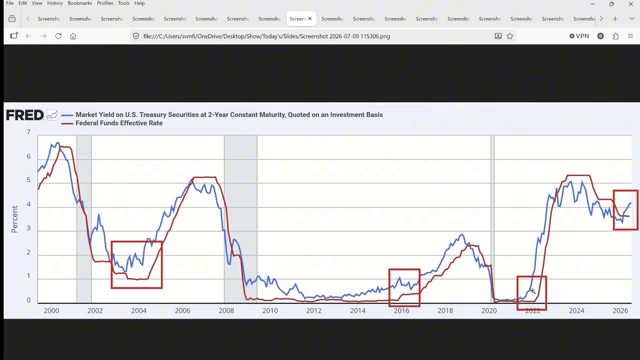640x360 pixels.
Task: Close the active Screenshot tab
Action: pyautogui.click(x=310, y=19)
